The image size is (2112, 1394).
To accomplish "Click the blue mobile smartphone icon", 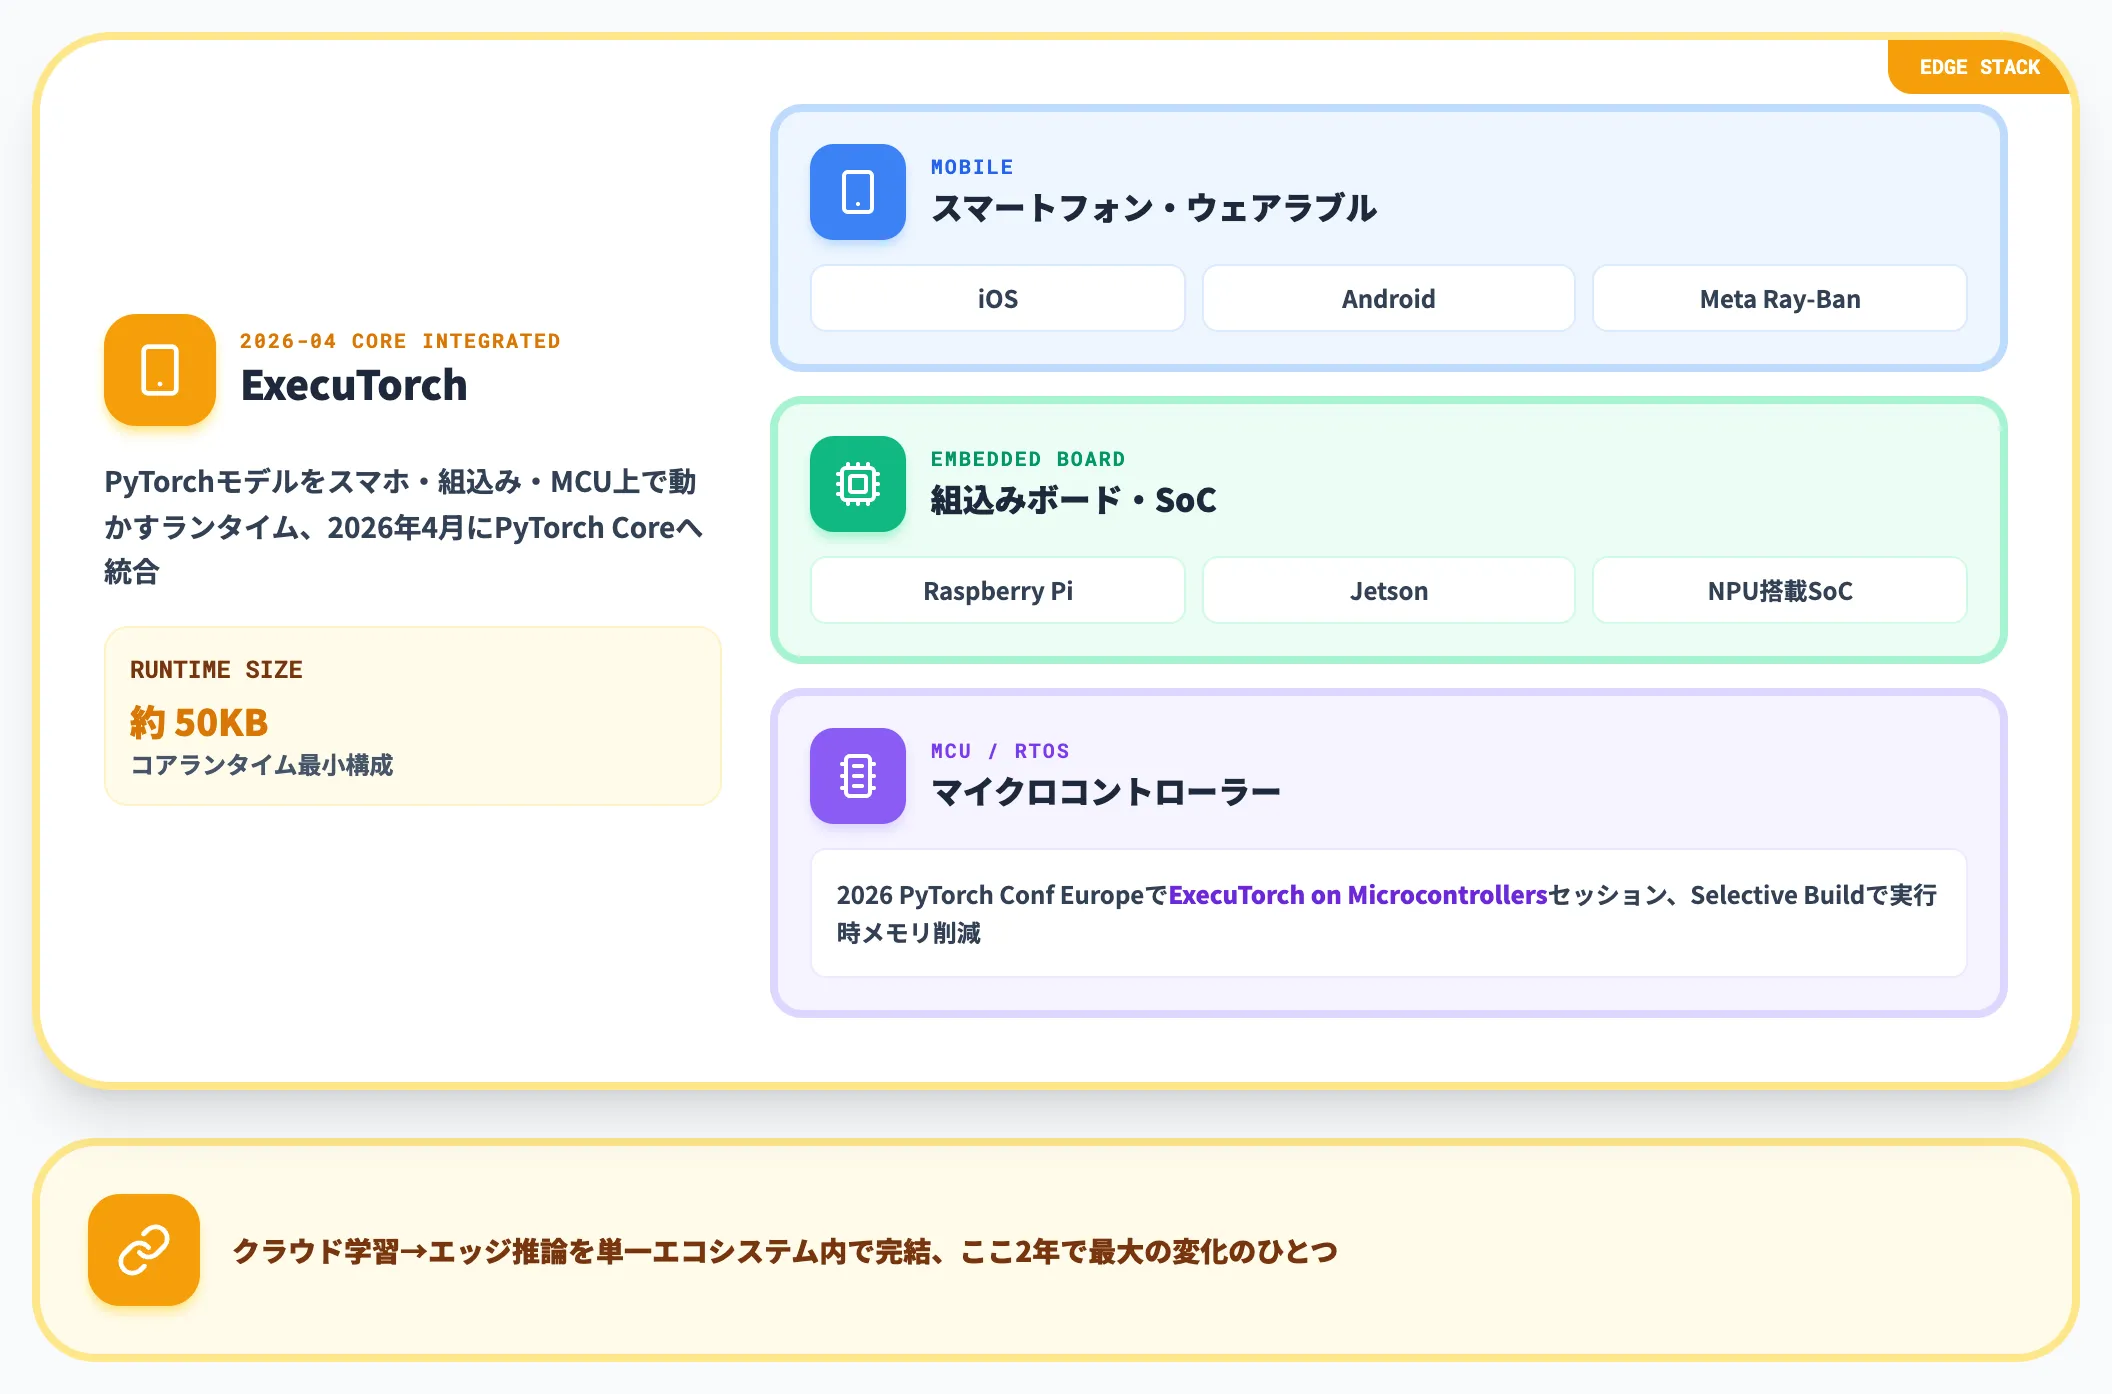I will click(858, 192).
